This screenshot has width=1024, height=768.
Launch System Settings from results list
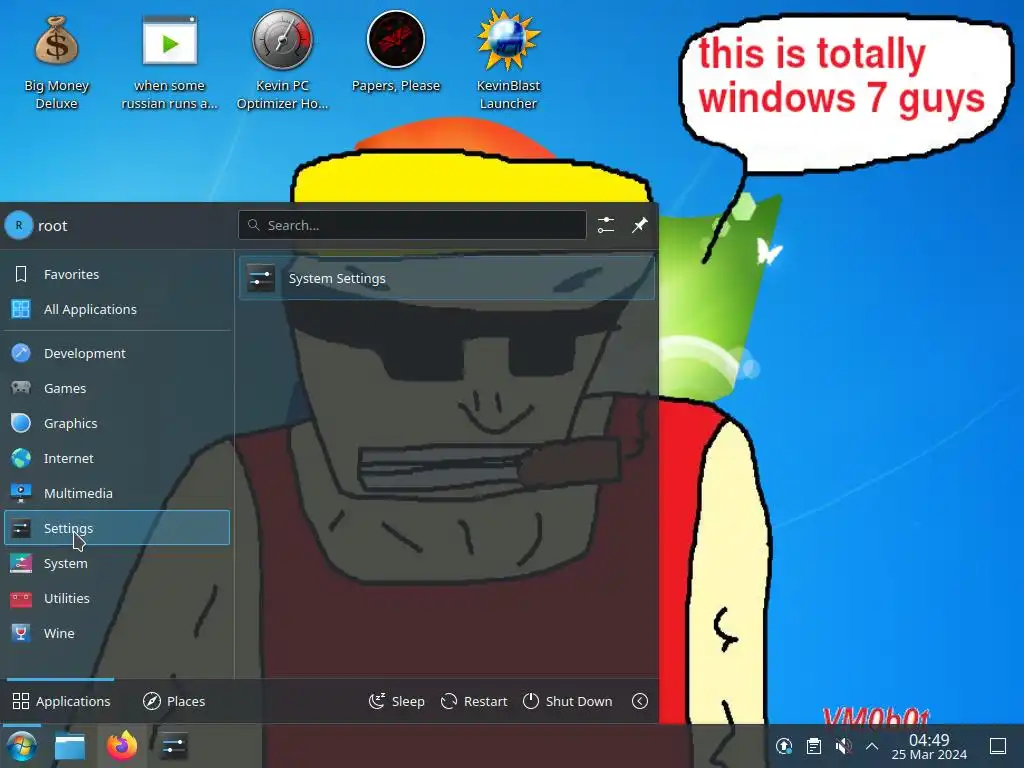[447, 278]
